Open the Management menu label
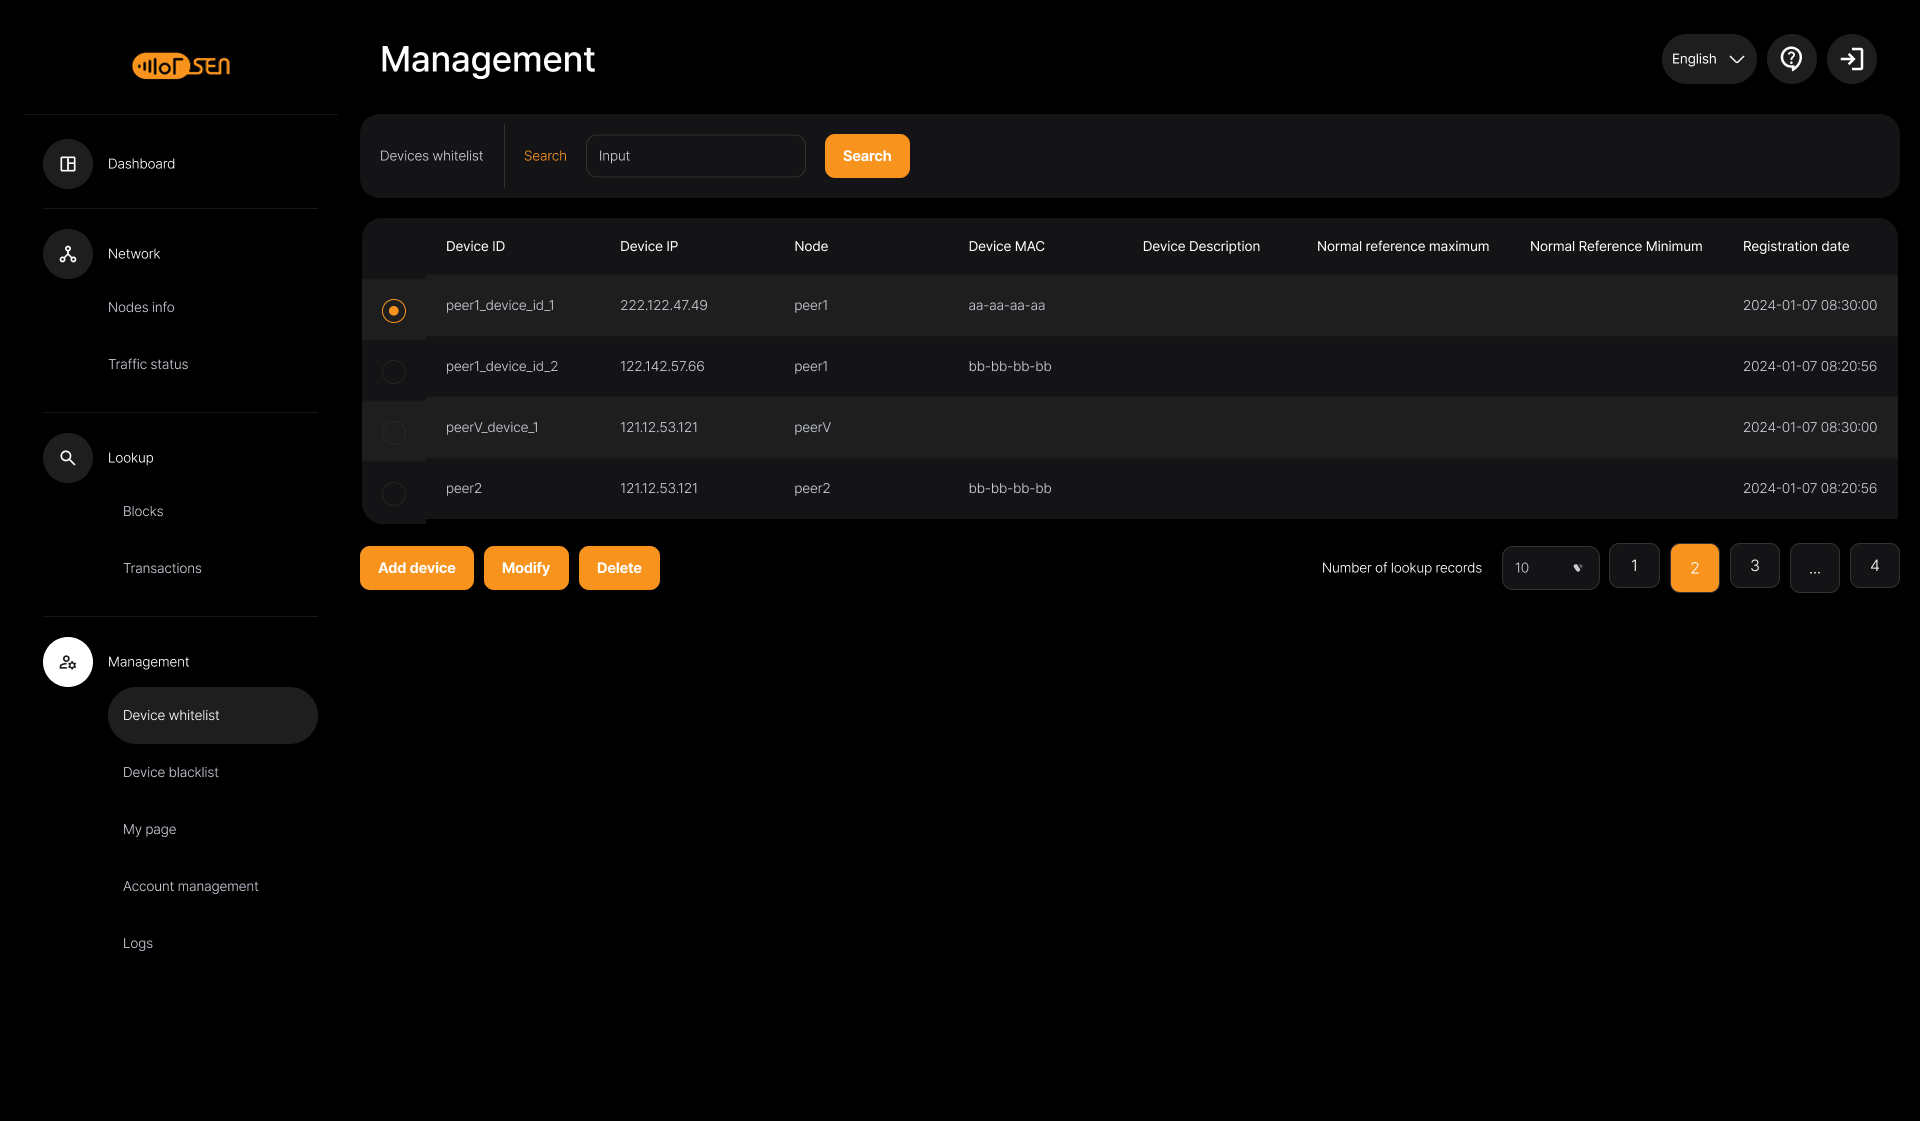This screenshot has width=1920, height=1121. coord(148,662)
